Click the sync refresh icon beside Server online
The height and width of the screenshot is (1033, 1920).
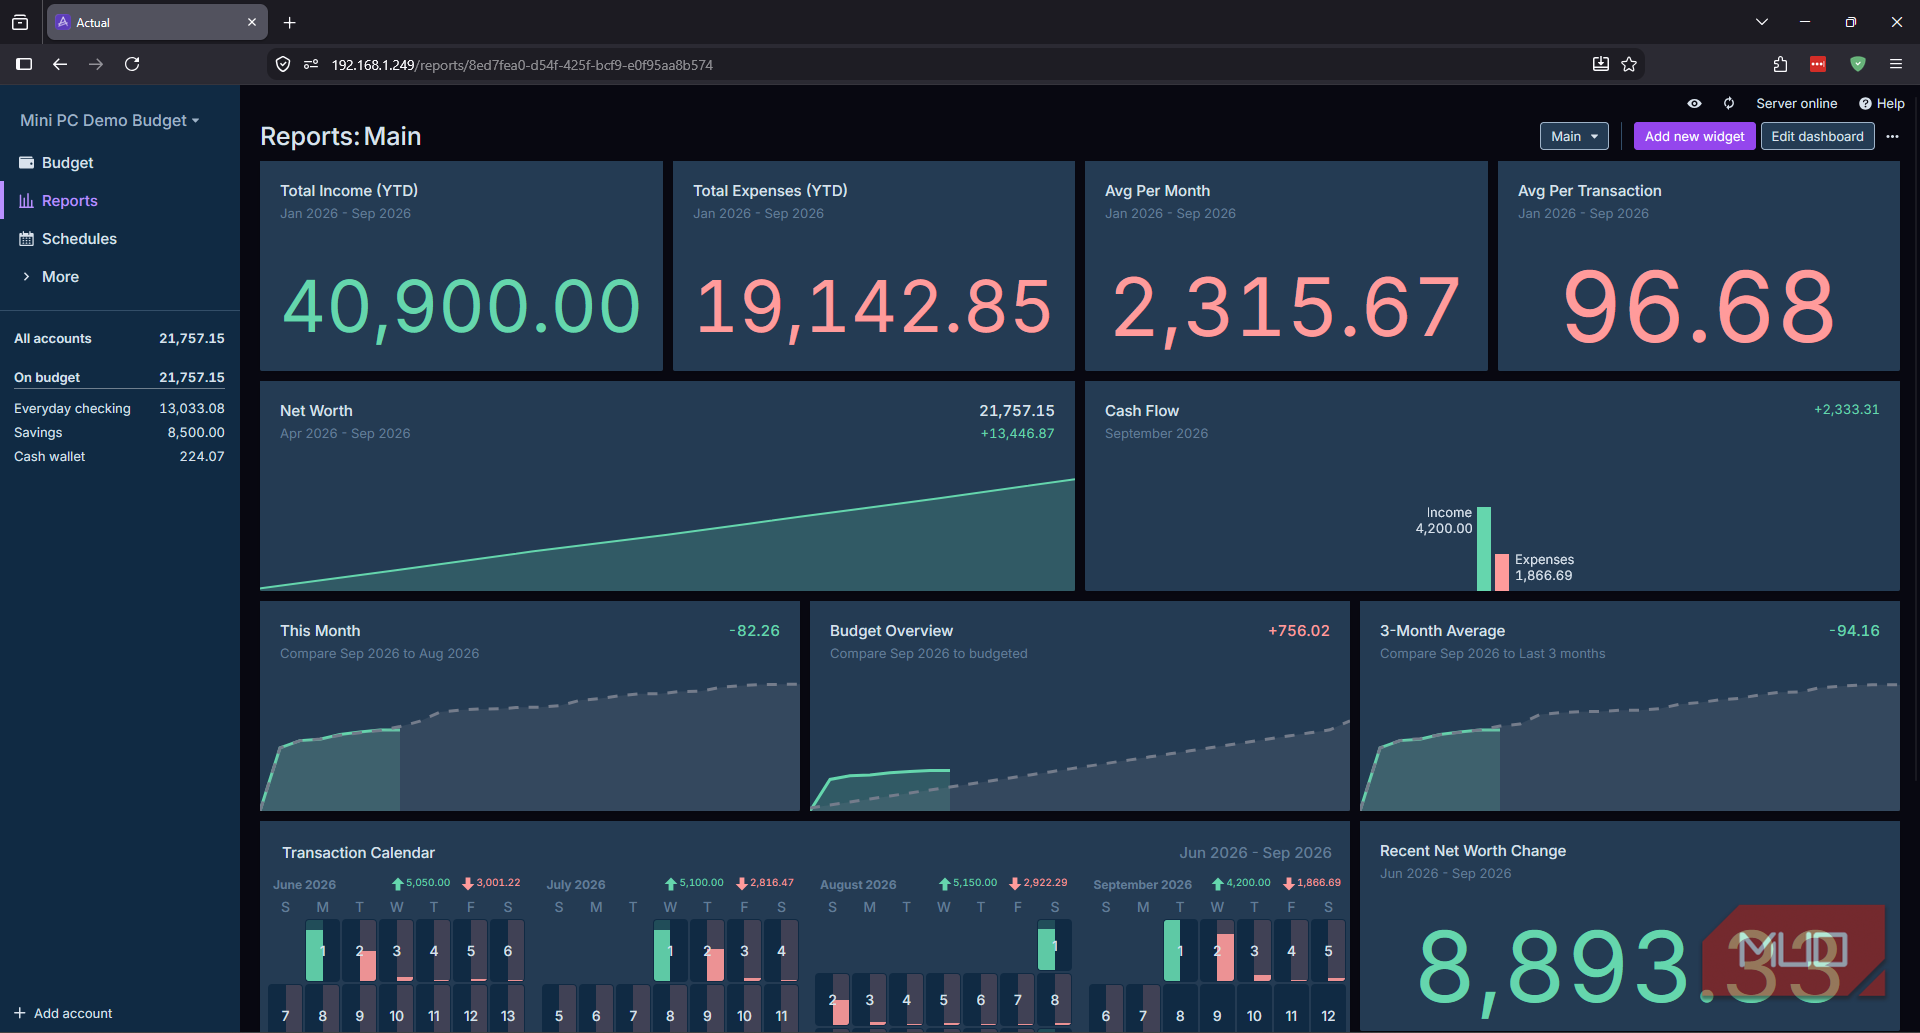(1729, 103)
